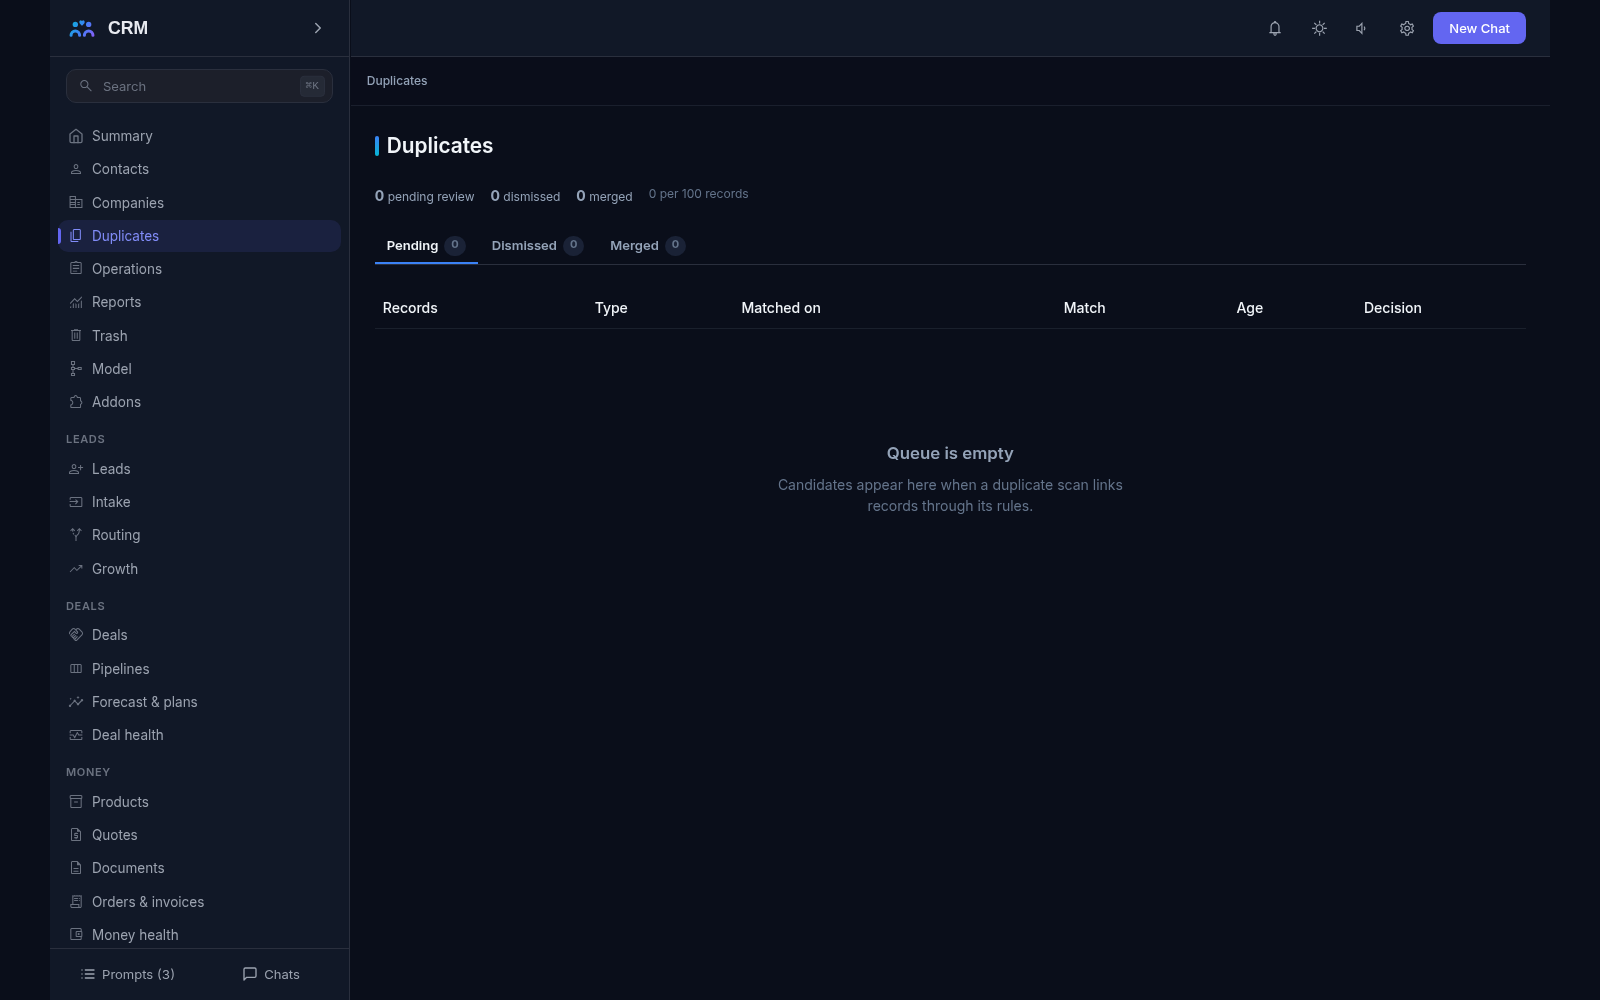Open Operations via clipboard icon
This screenshot has height=1000, width=1600.
tap(76, 269)
